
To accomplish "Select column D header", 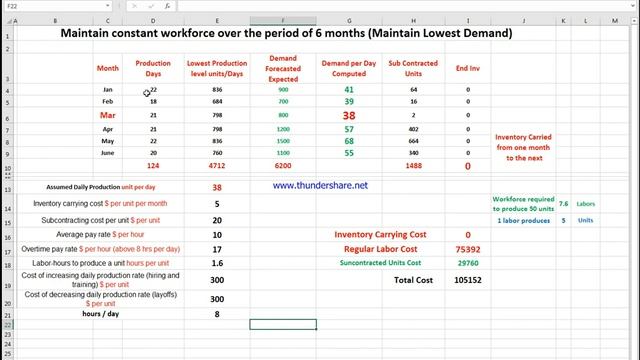I will tap(153, 21).
